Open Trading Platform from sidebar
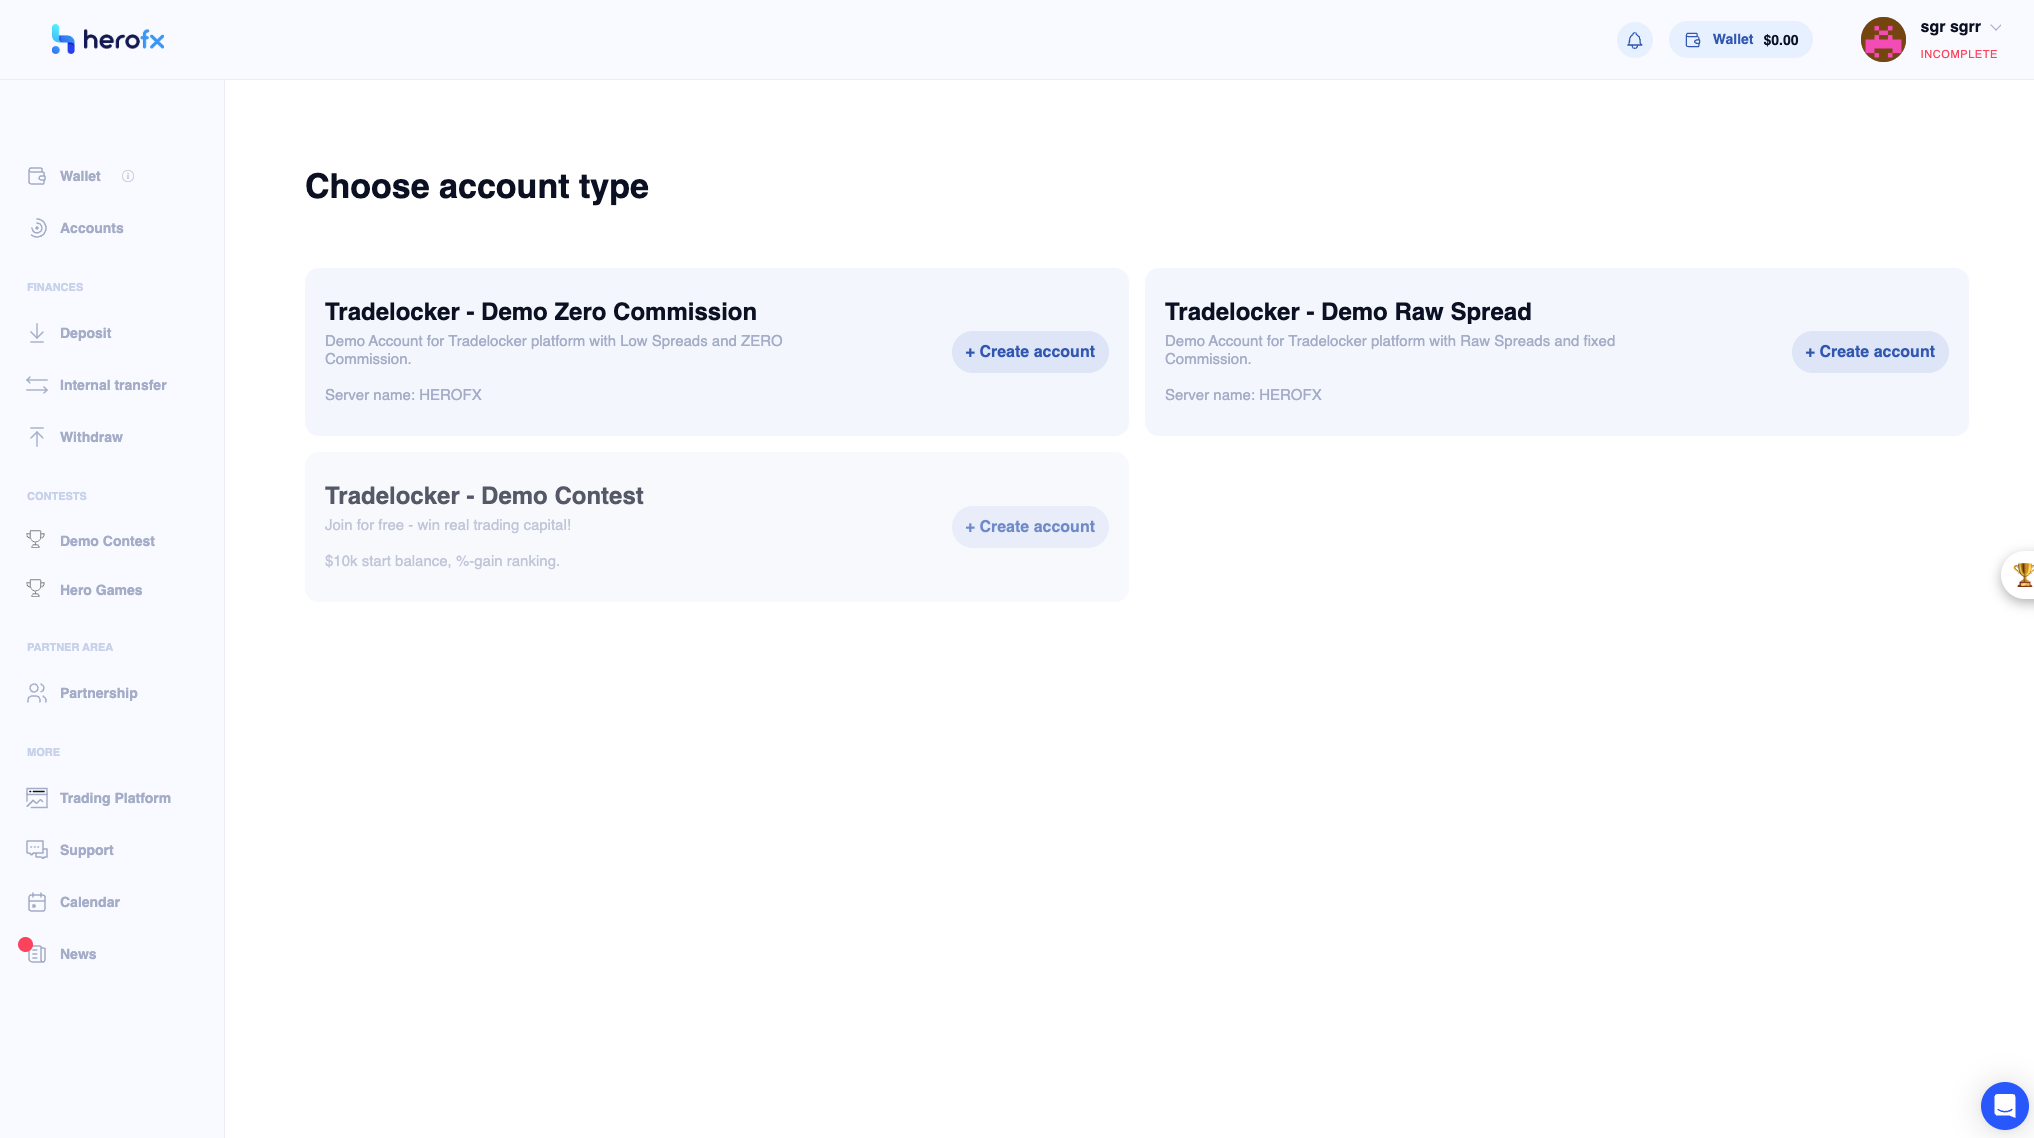 [x=115, y=798]
